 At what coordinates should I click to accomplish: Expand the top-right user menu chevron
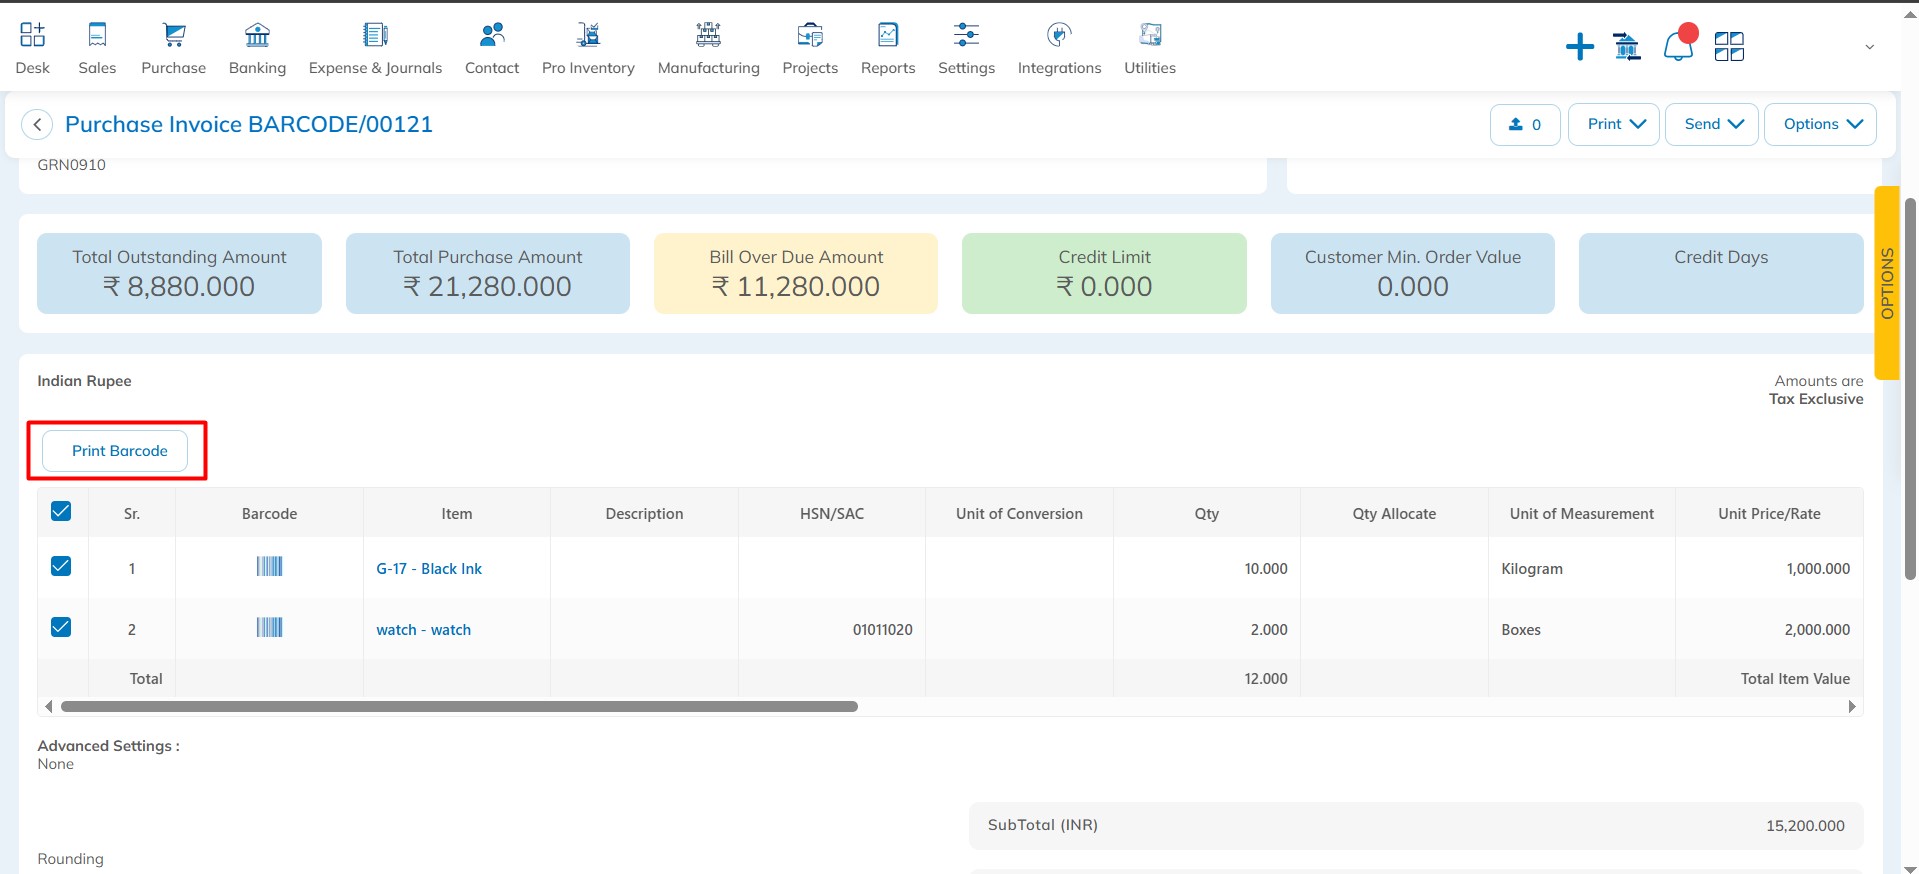(1869, 47)
